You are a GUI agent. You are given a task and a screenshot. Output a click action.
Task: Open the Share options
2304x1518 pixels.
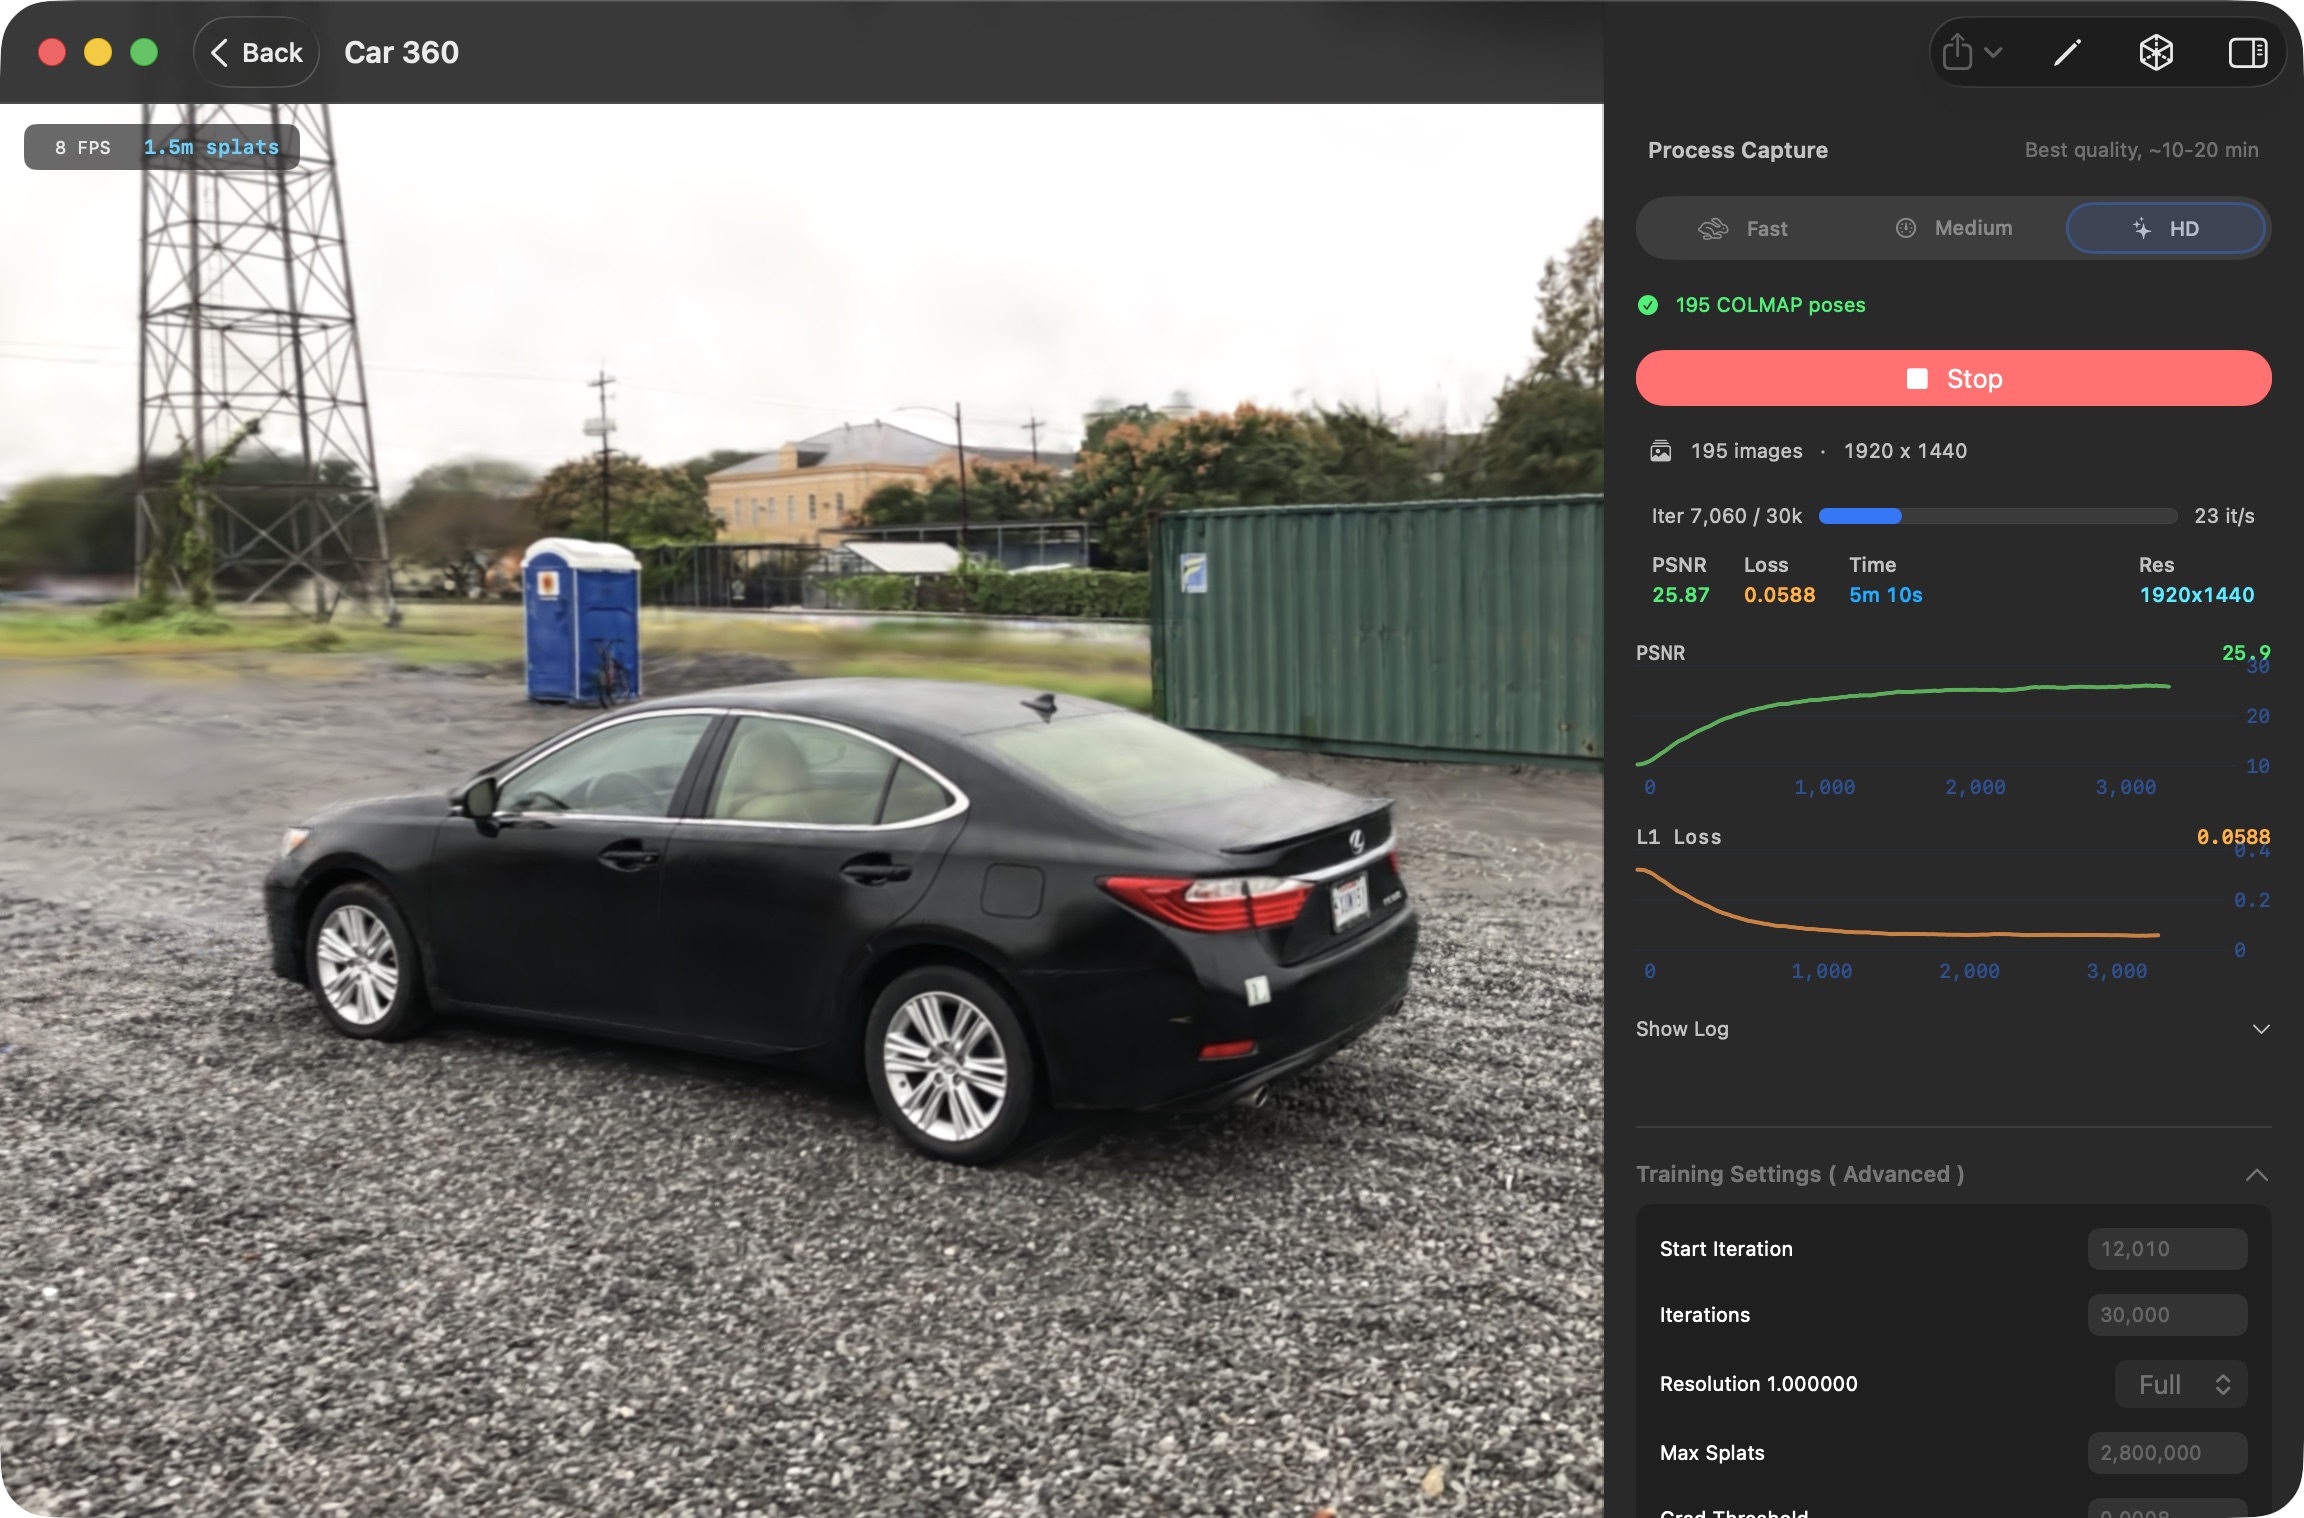click(1956, 52)
